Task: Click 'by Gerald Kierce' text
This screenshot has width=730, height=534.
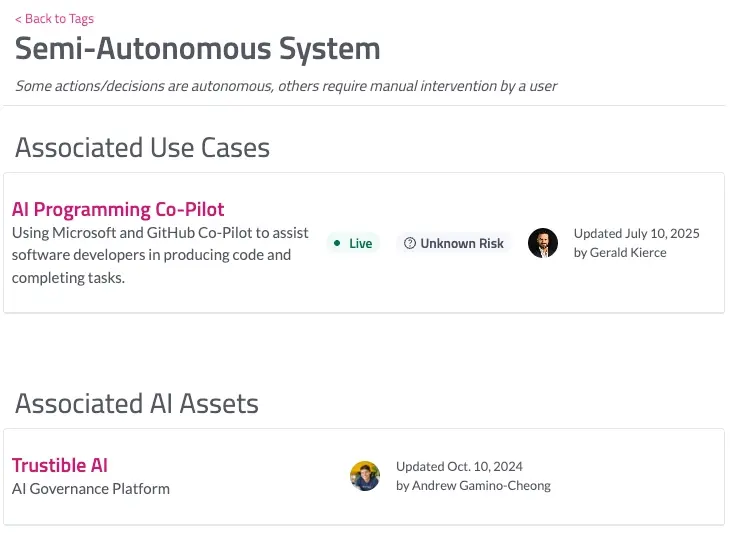Action: coord(620,252)
